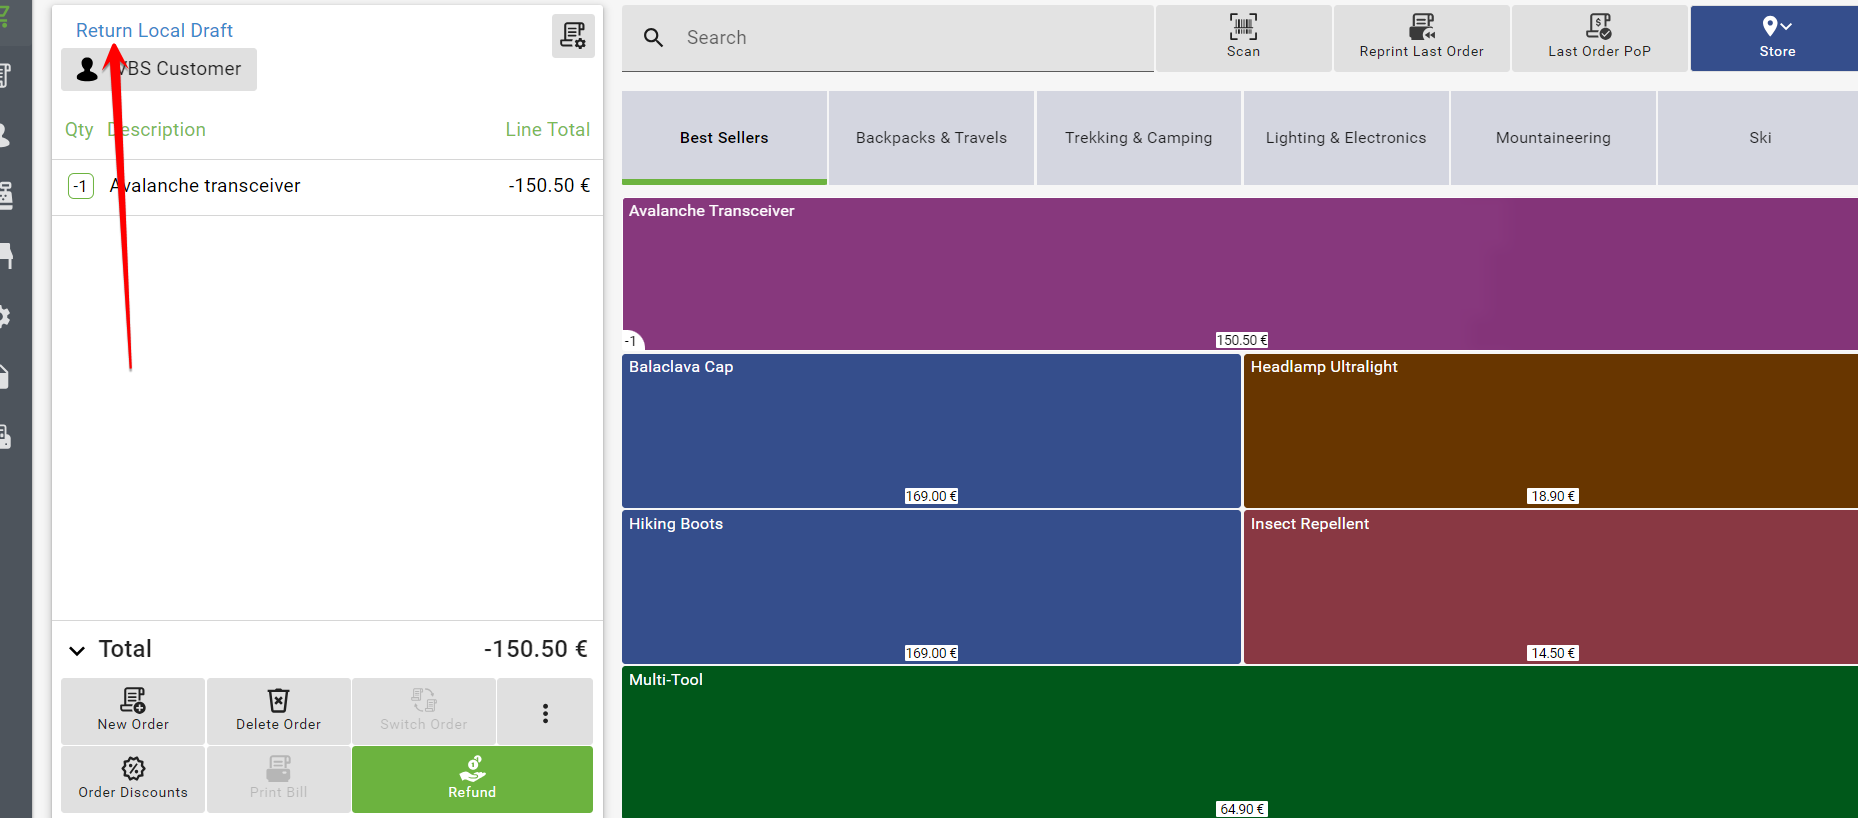Select the Avalanche transceiver order line
This screenshot has width=1858, height=818.
point(300,186)
